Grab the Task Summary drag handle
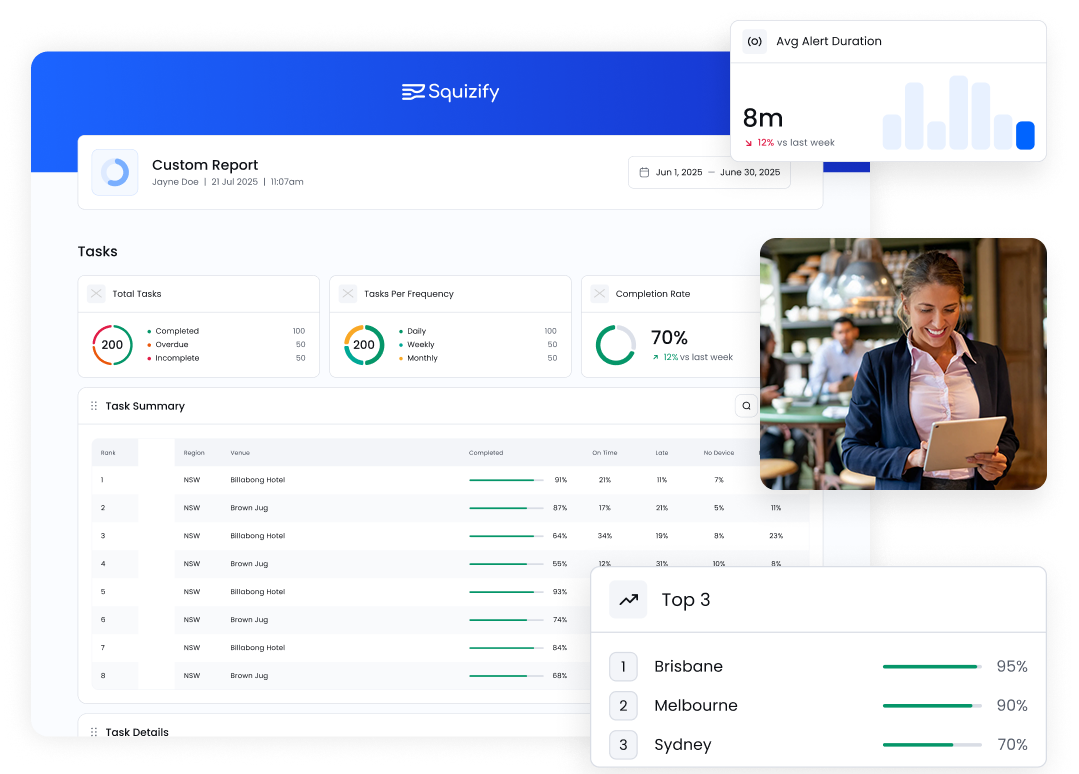Image resolution: width=1079 pixels, height=774 pixels. tap(94, 406)
